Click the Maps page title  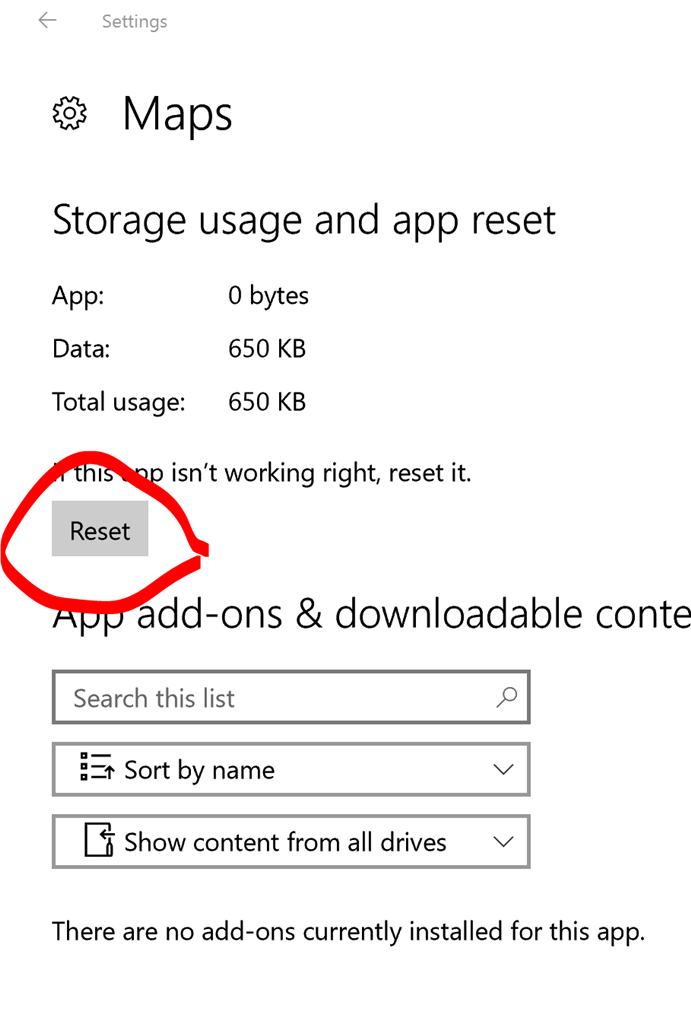(x=177, y=114)
